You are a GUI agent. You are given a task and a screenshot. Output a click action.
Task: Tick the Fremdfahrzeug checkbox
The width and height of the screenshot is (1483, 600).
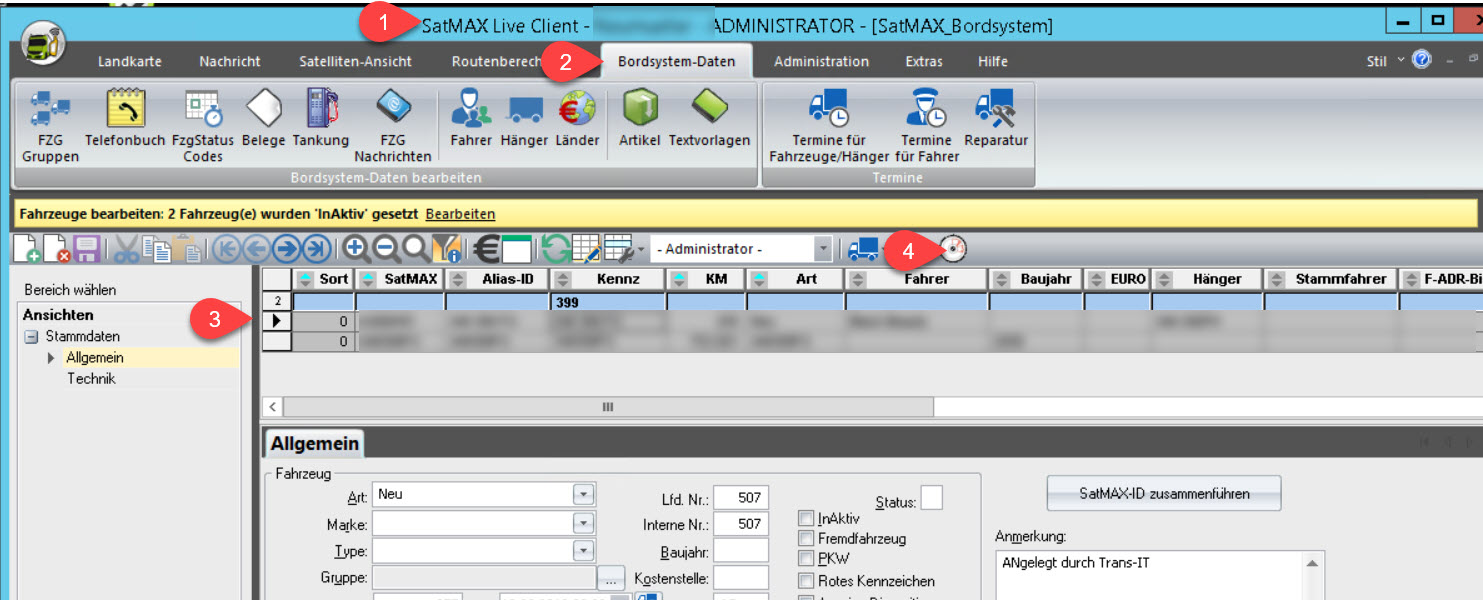coord(806,538)
